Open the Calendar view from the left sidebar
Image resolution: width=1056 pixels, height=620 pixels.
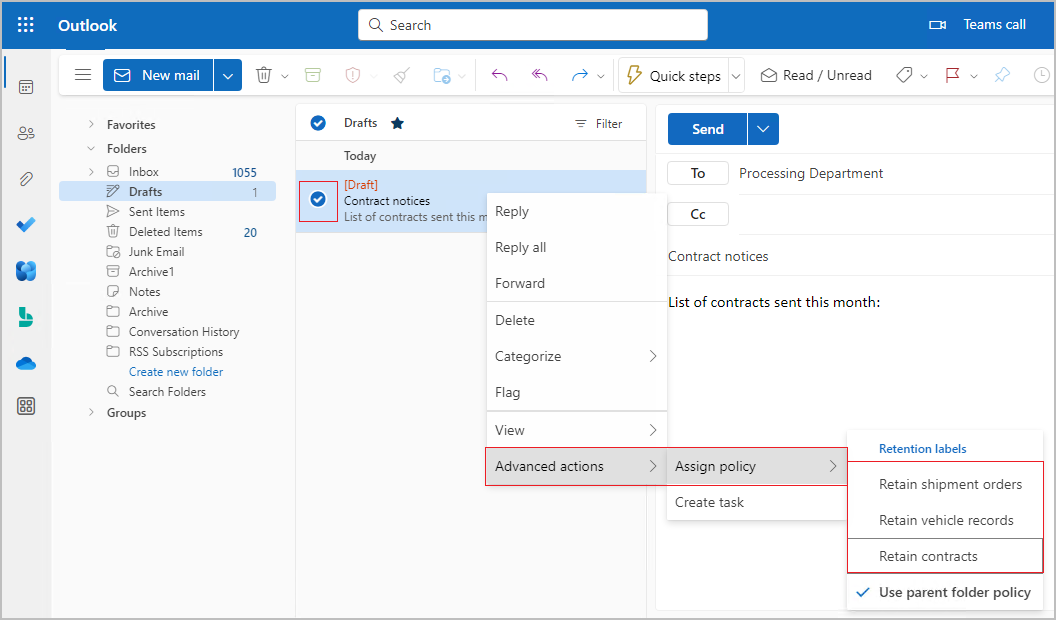click(25, 87)
